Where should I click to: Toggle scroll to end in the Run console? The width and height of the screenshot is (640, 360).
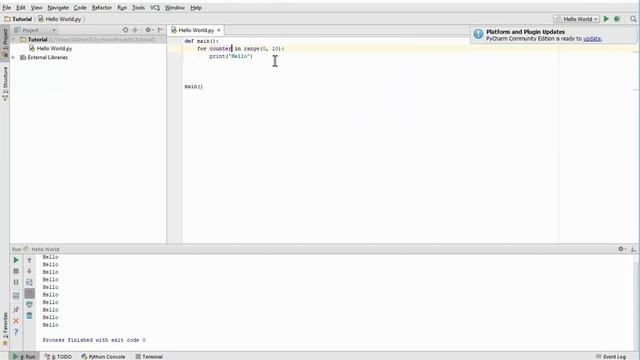tap(29, 293)
